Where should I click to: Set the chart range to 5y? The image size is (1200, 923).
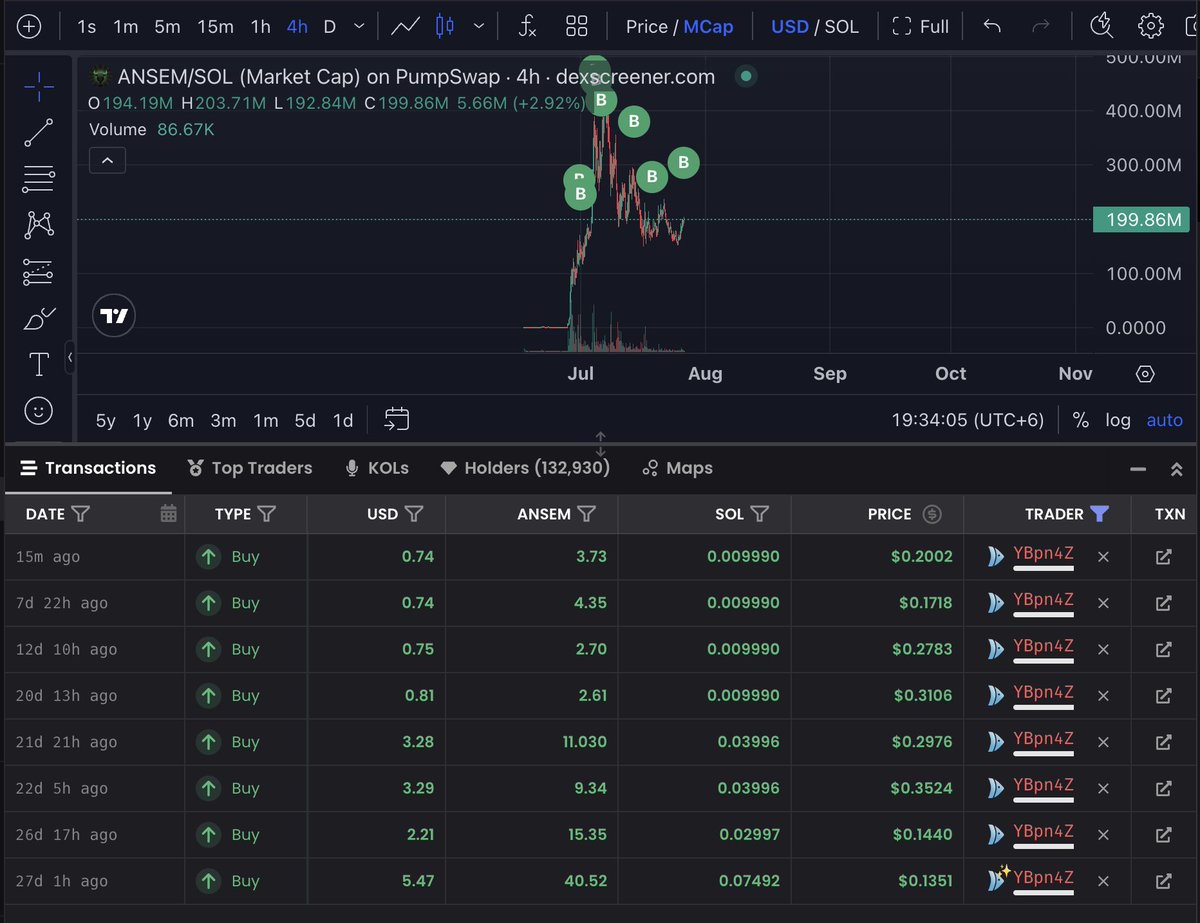[105, 421]
